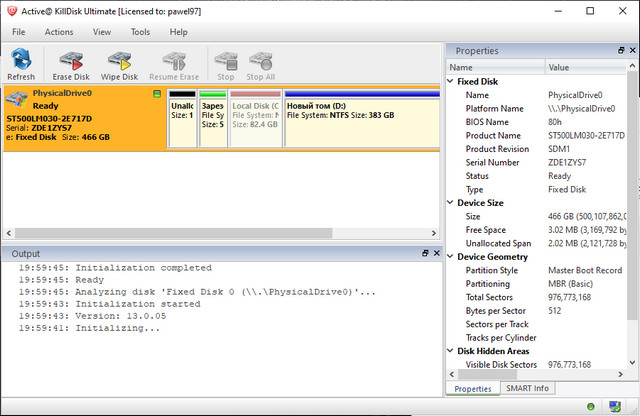Click the Stop All toolbar icon
Screen dimensions: 640x416
[x=260, y=64]
